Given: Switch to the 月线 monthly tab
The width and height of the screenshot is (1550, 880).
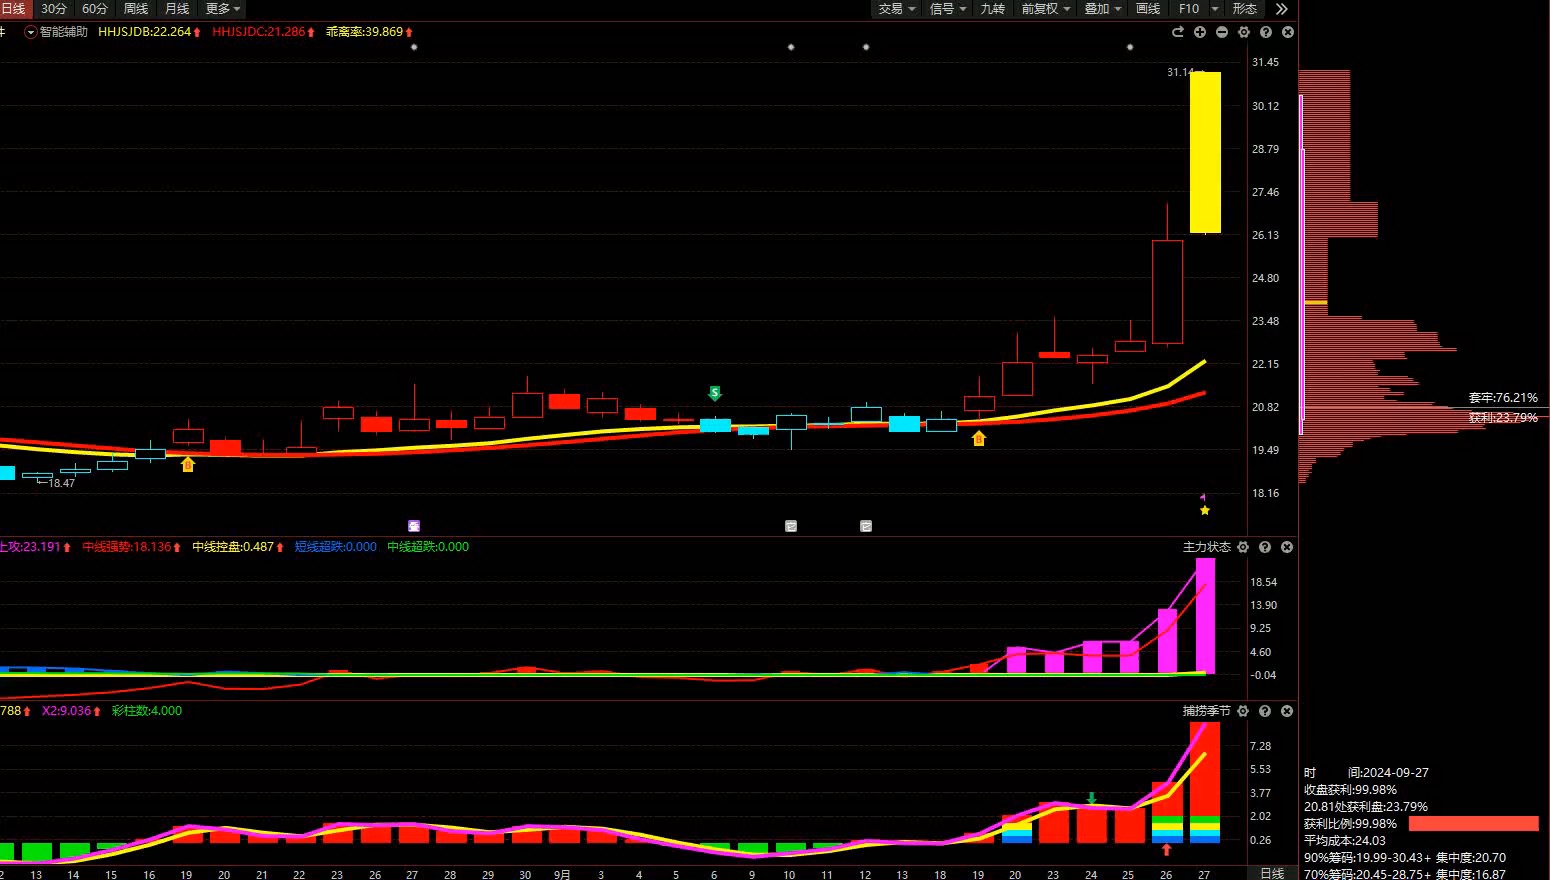Looking at the screenshot, I should pos(177,8).
